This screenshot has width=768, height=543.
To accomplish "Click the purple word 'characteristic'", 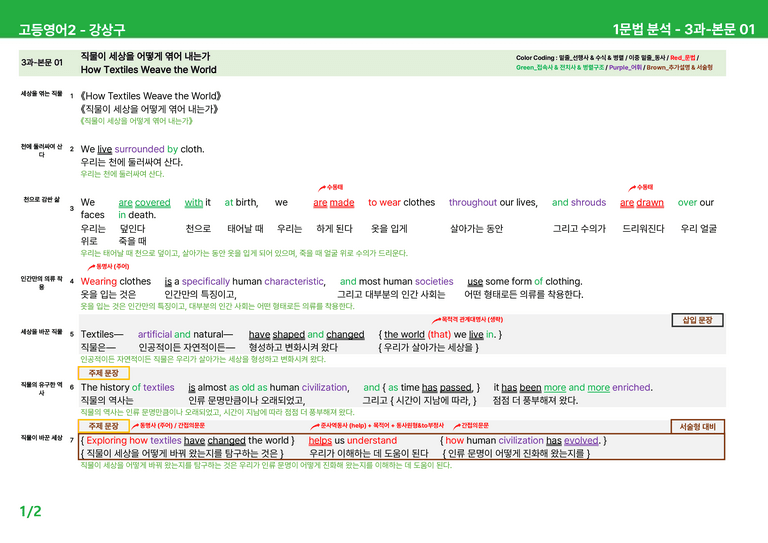I will pyautogui.click(x=294, y=282).
